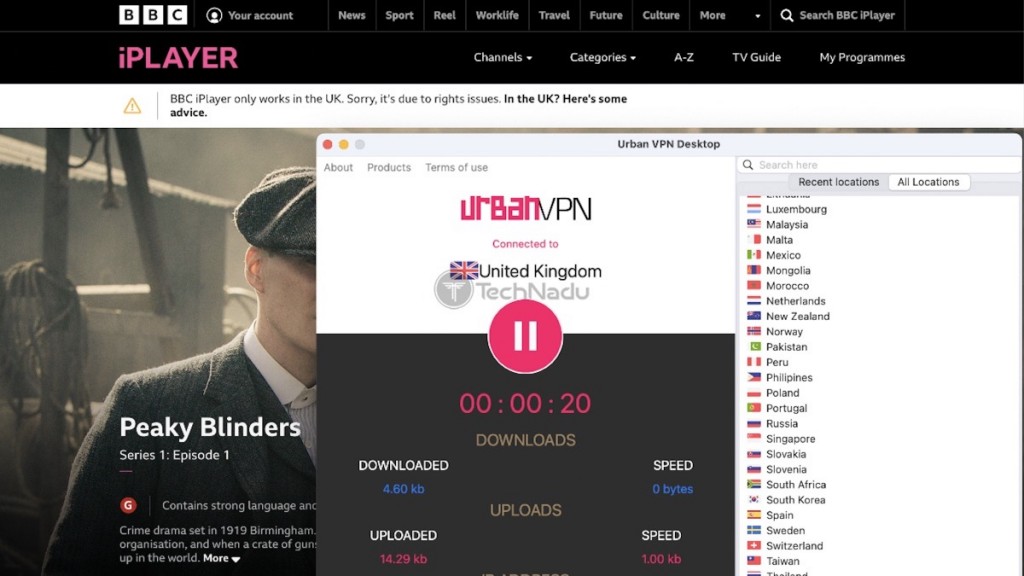Click the Norway flag icon
This screenshot has width=1024, height=576.
click(754, 331)
